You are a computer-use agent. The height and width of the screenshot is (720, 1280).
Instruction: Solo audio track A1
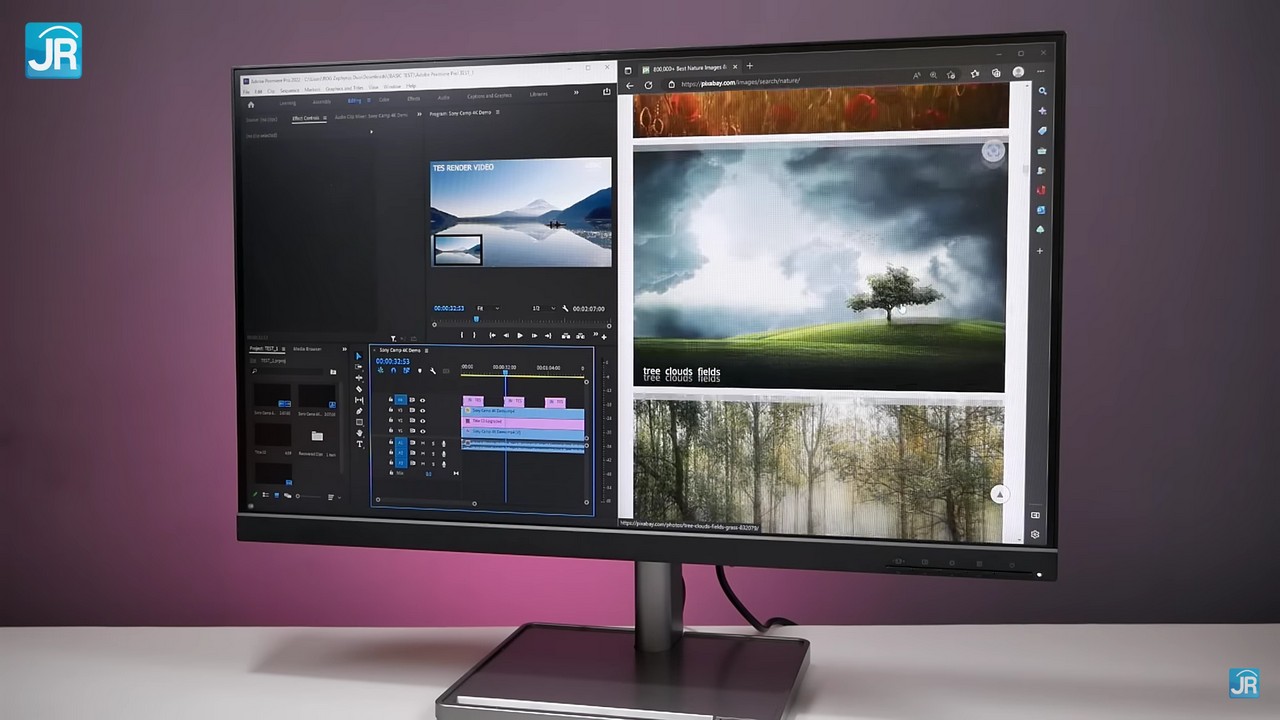432,443
